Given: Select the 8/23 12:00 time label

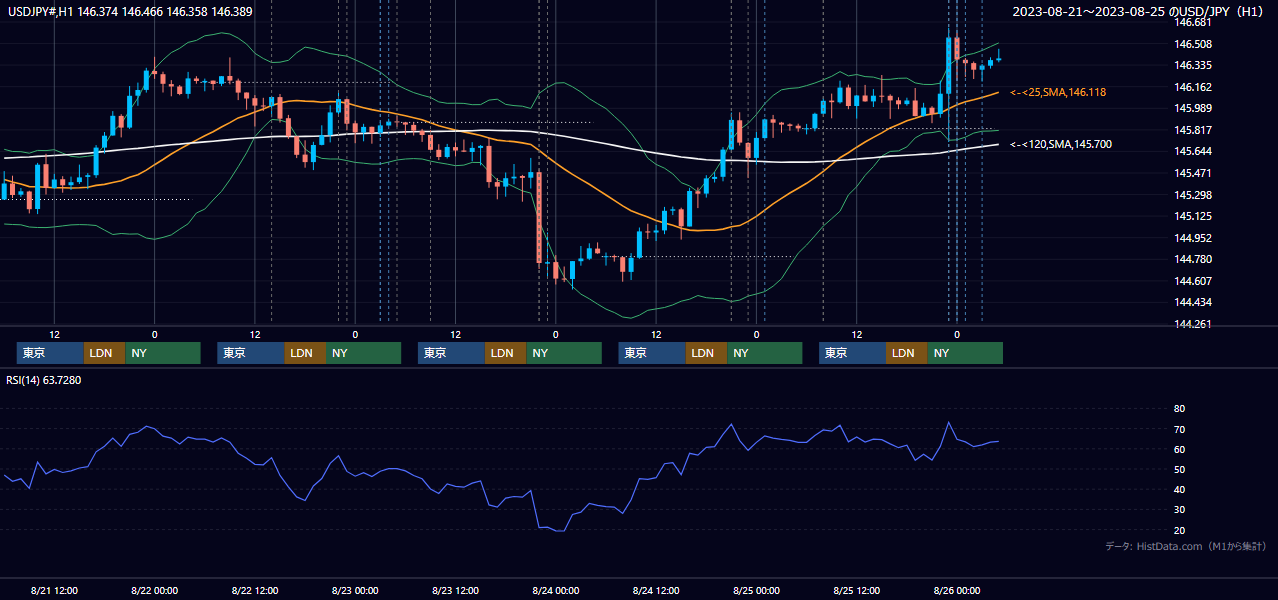Looking at the screenshot, I should [455, 590].
